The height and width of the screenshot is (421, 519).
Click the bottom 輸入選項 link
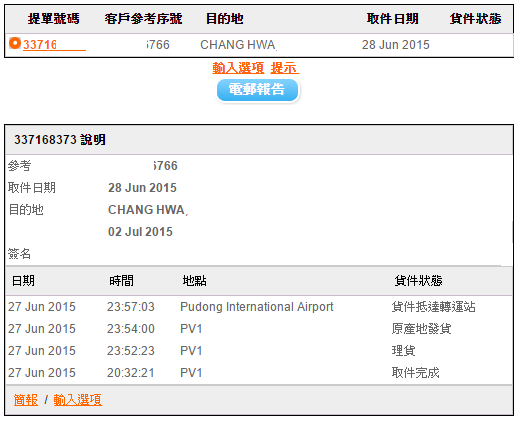[x=77, y=399]
